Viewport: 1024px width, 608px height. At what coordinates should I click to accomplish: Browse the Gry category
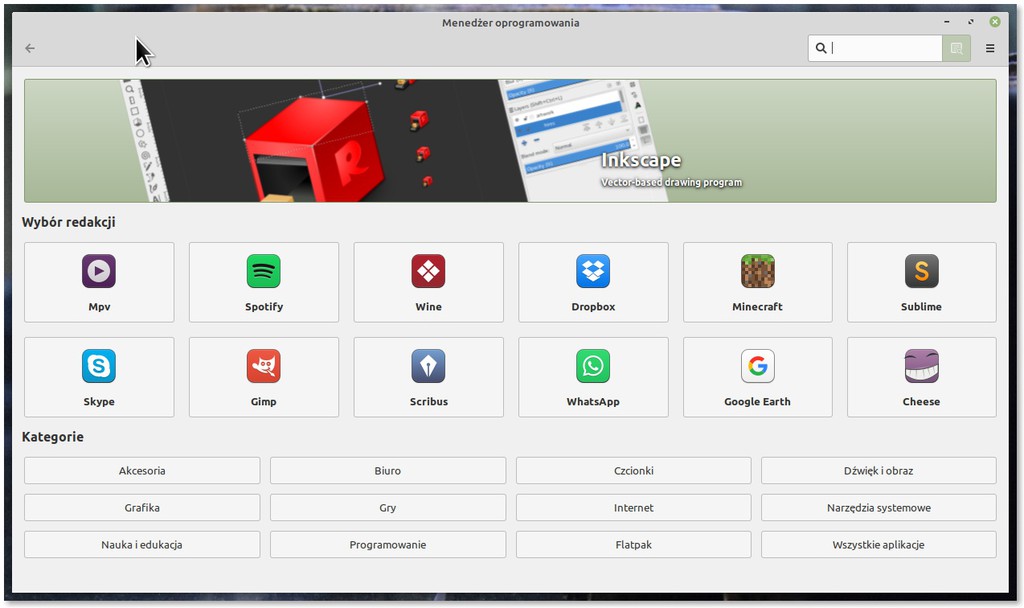pos(388,507)
